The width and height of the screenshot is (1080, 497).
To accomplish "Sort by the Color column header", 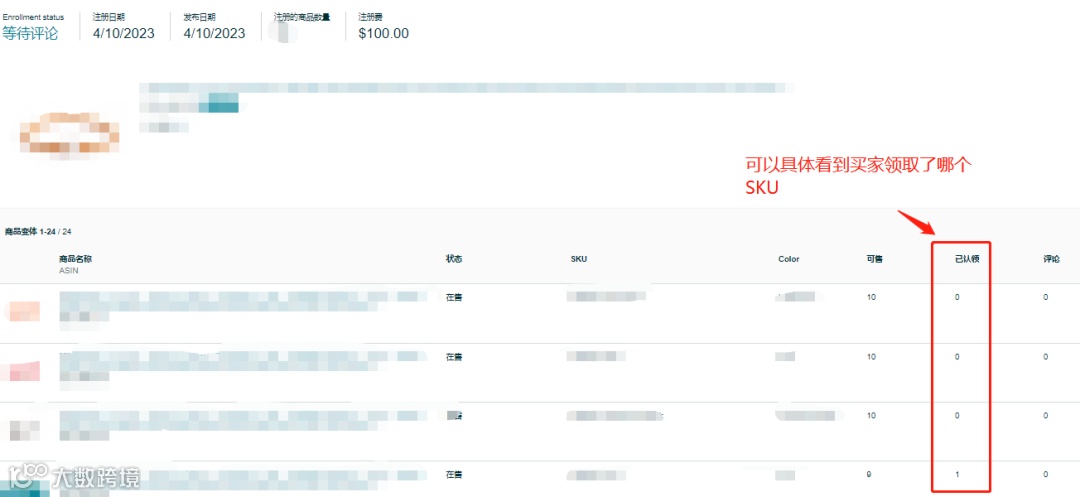I will tap(789, 260).
